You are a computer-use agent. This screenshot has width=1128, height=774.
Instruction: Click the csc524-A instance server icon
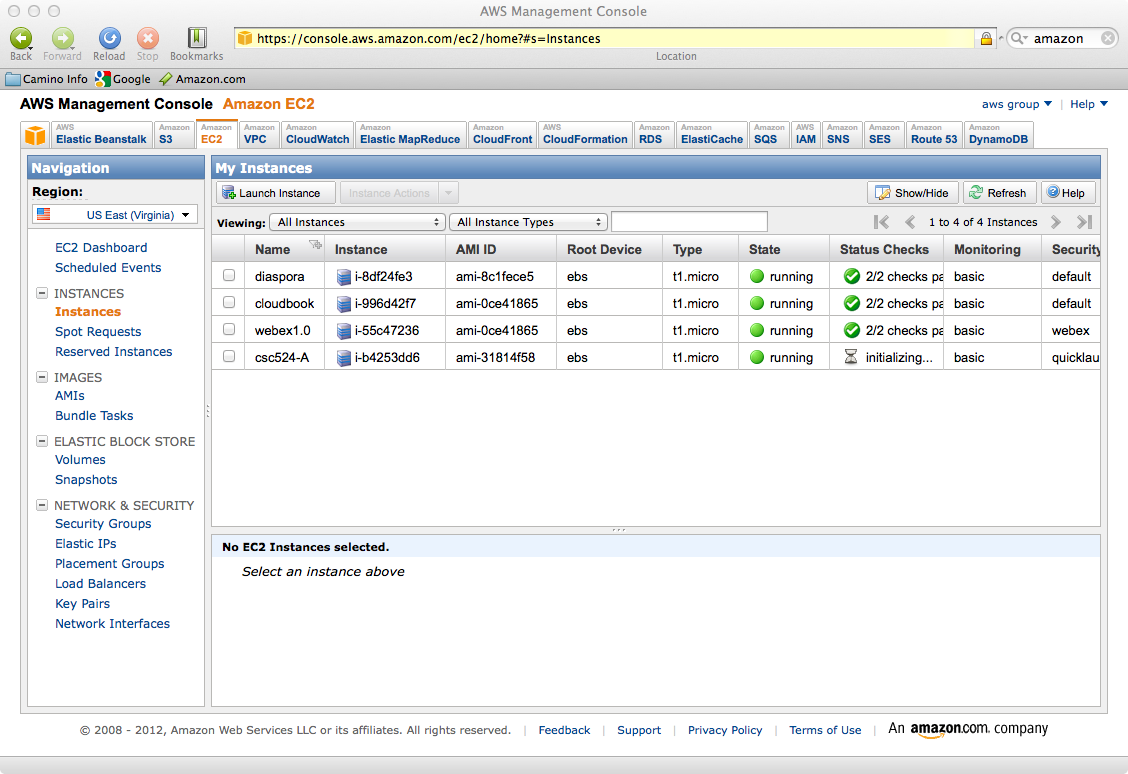click(343, 358)
